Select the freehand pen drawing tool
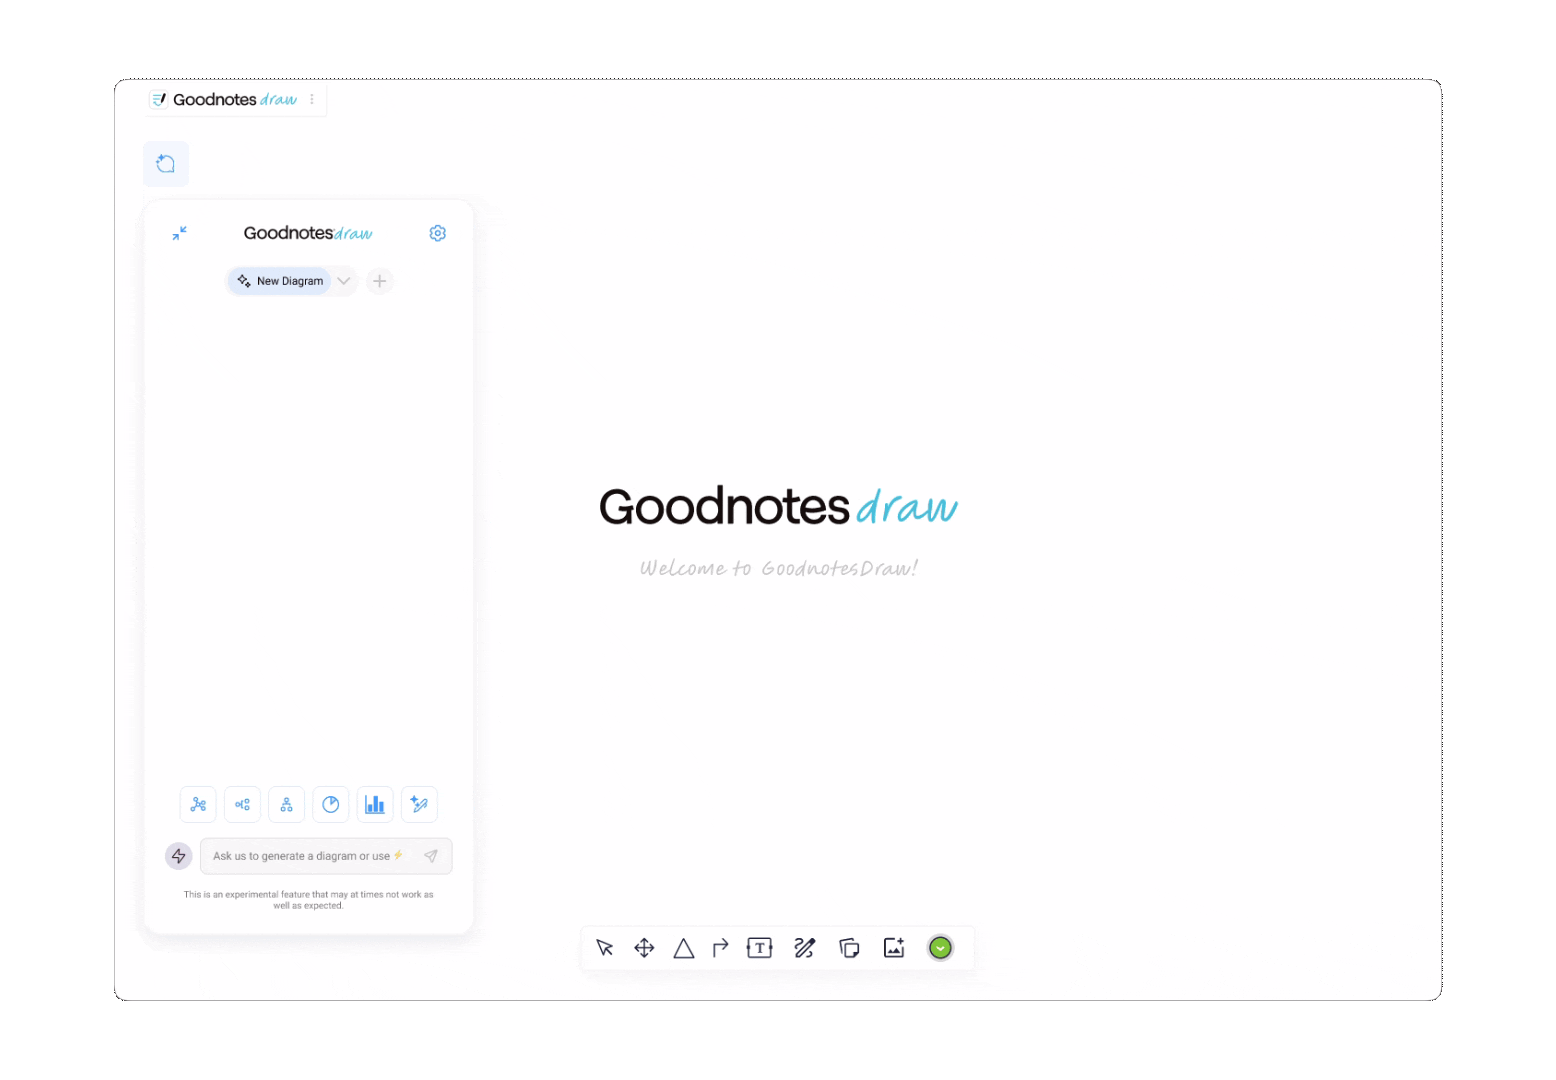1556x1080 pixels. 805,948
